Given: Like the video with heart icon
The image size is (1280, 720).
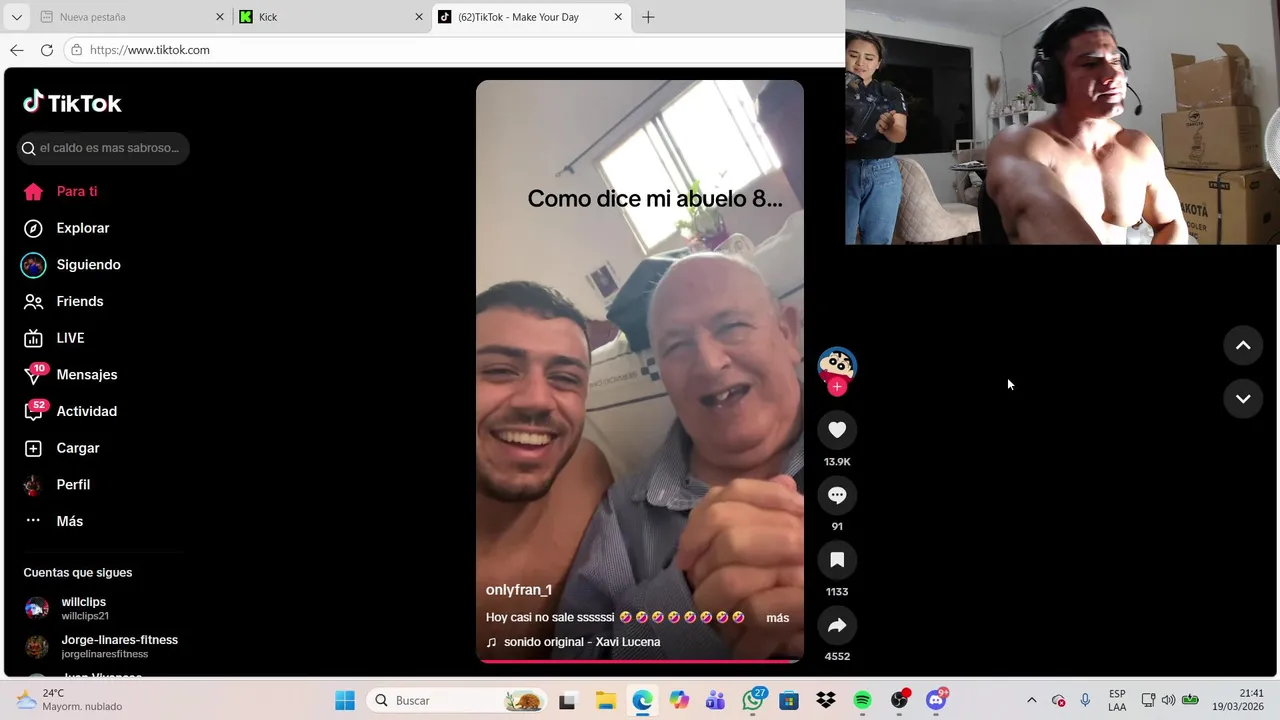Looking at the screenshot, I should (837, 430).
